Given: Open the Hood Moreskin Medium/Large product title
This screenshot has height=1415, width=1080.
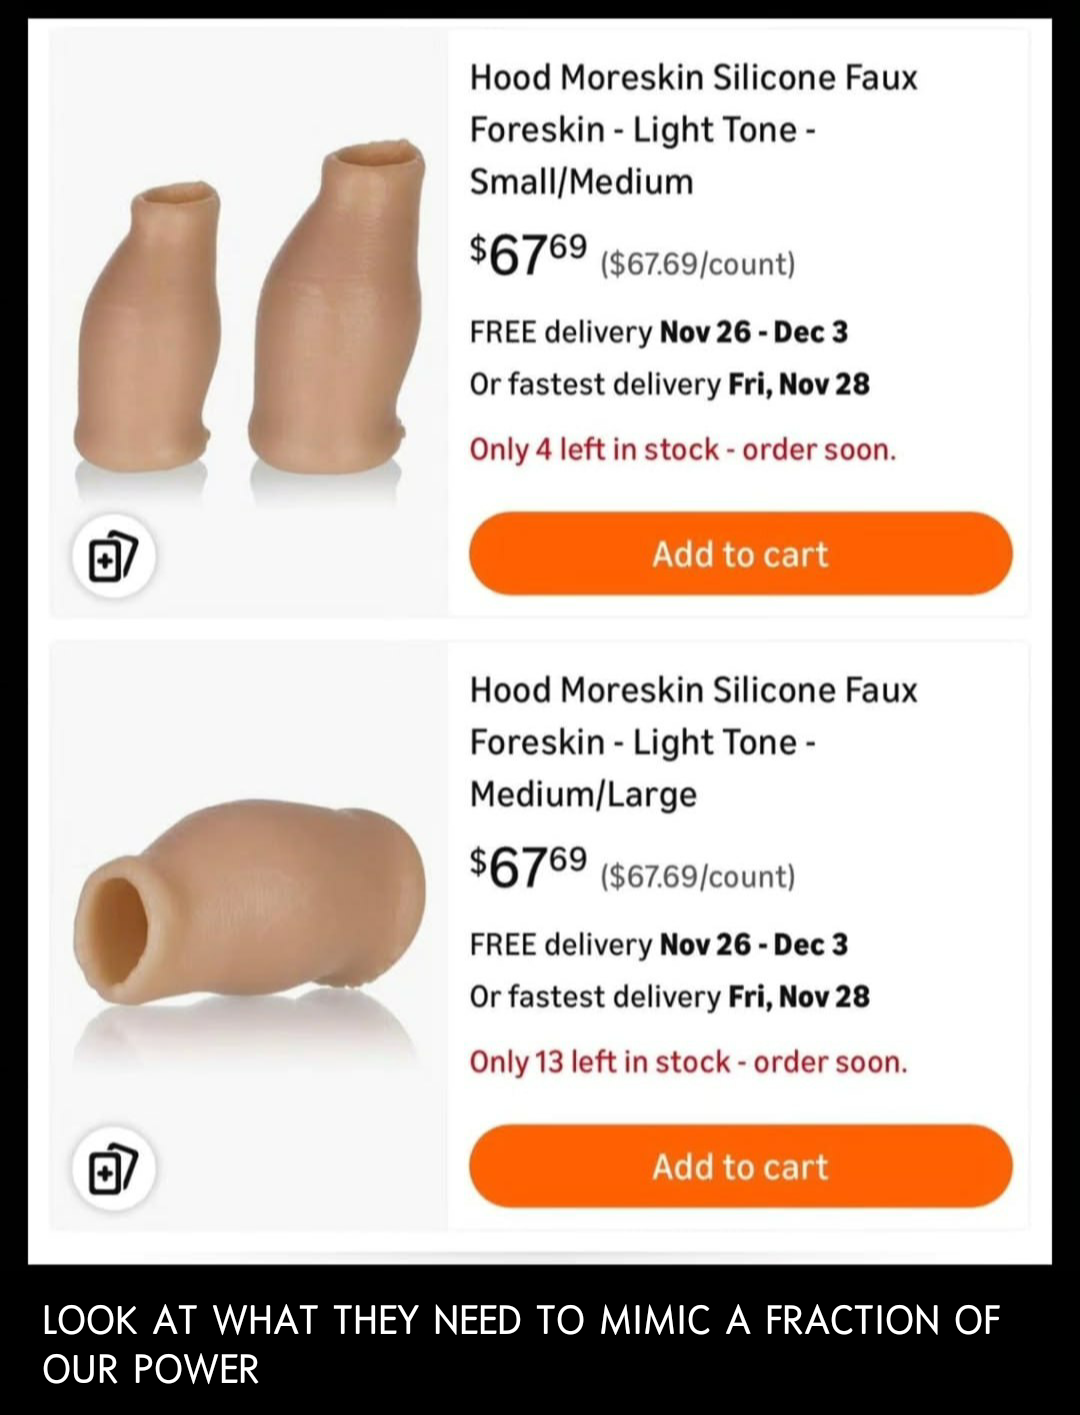Looking at the screenshot, I should click(693, 742).
